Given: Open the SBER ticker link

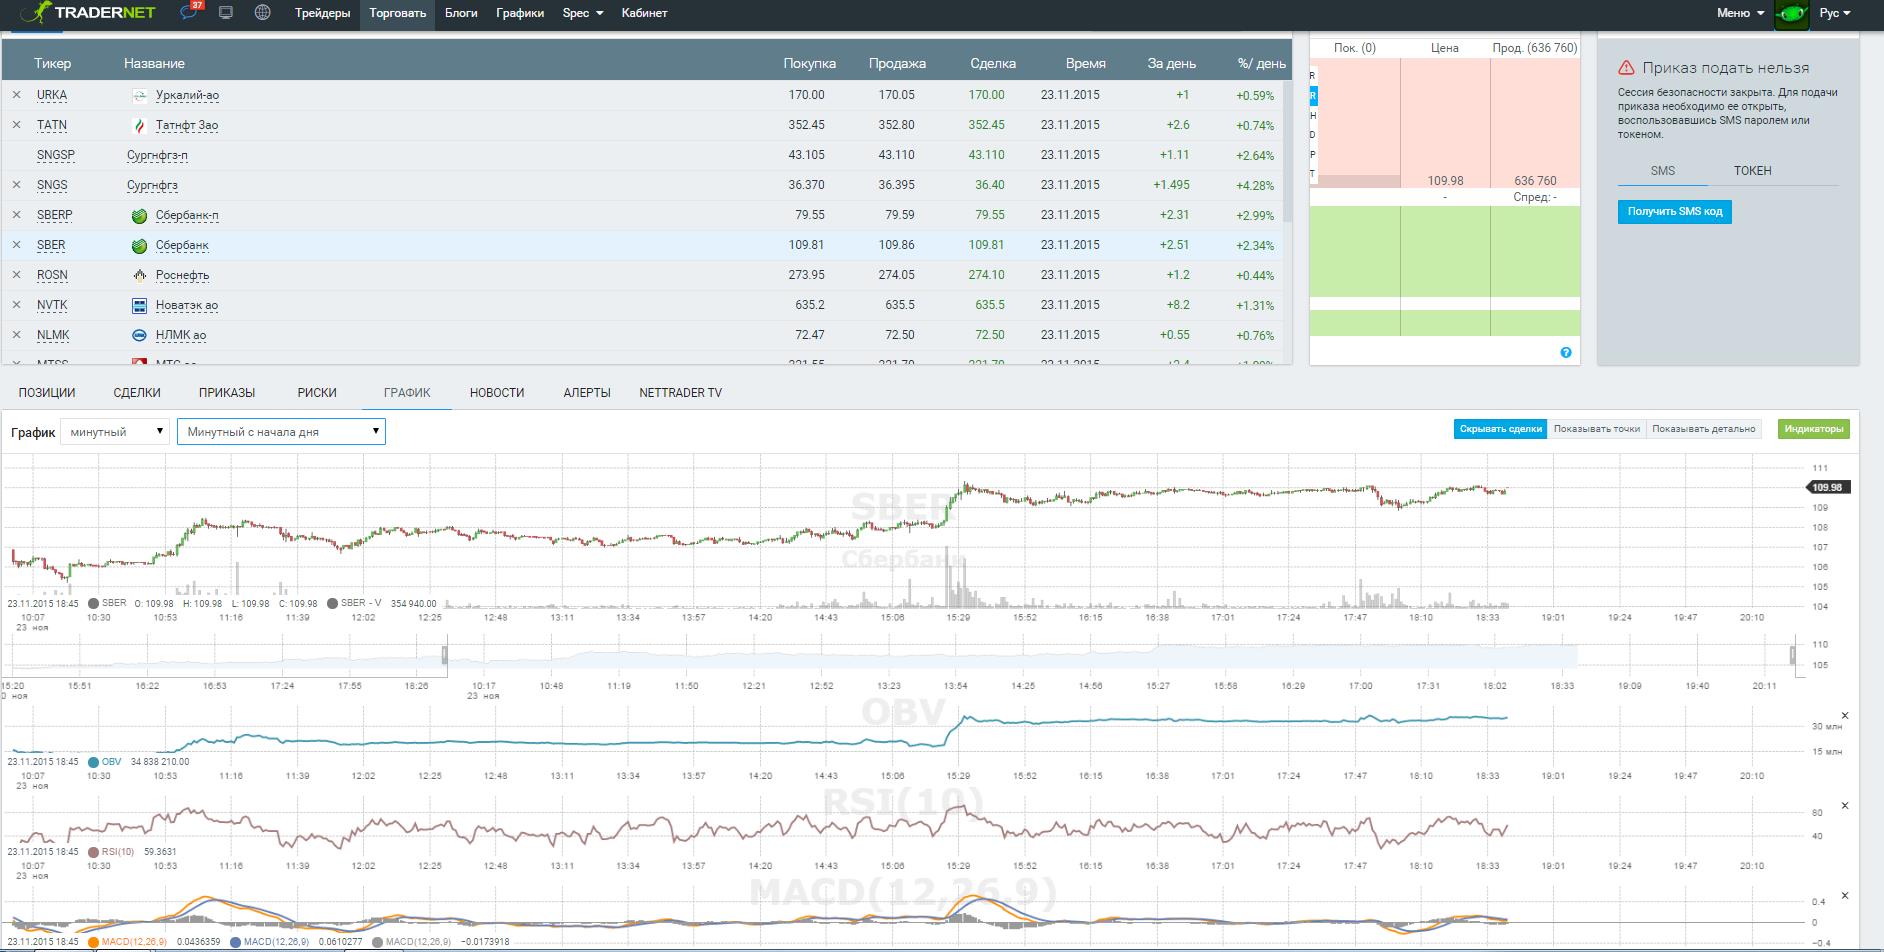Looking at the screenshot, I should 51,245.
